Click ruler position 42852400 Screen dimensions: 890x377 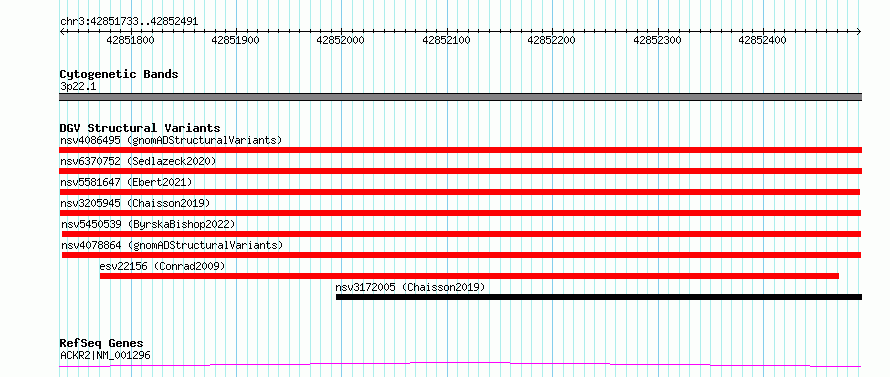point(762,40)
